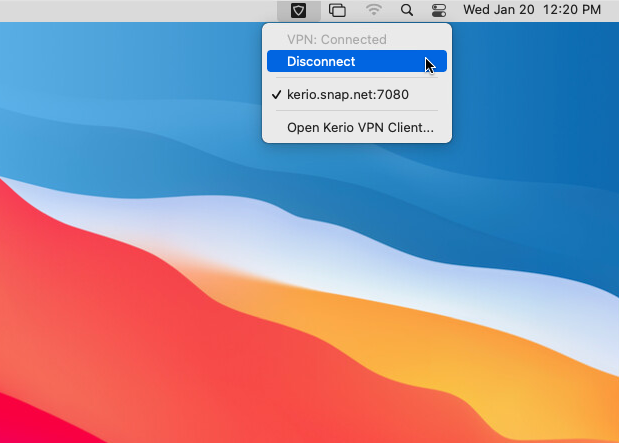The height and width of the screenshot is (443, 619).
Task: Open the date and time clock
Action: [x=532, y=9]
